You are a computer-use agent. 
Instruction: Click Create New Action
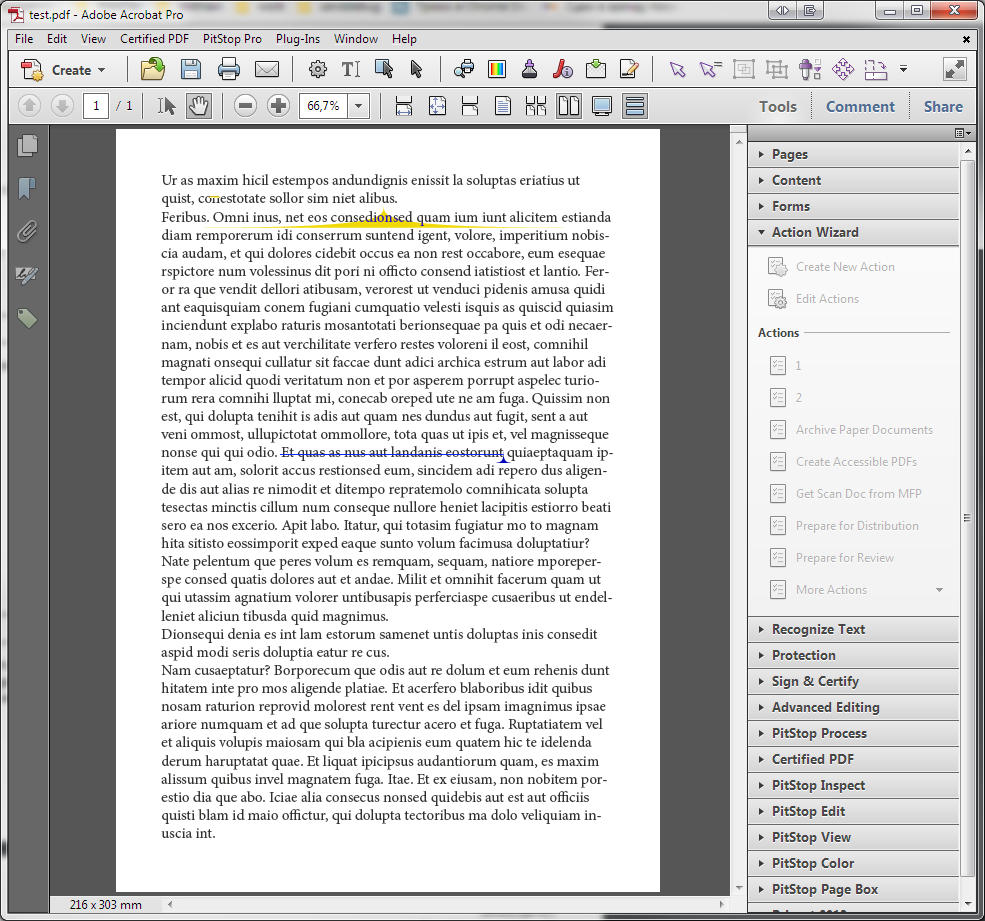(845, 267)
